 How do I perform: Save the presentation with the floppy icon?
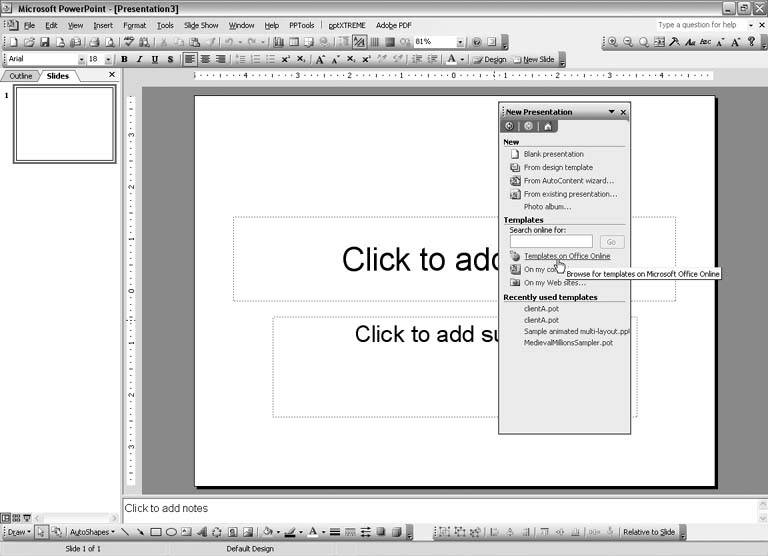[45, 42]
